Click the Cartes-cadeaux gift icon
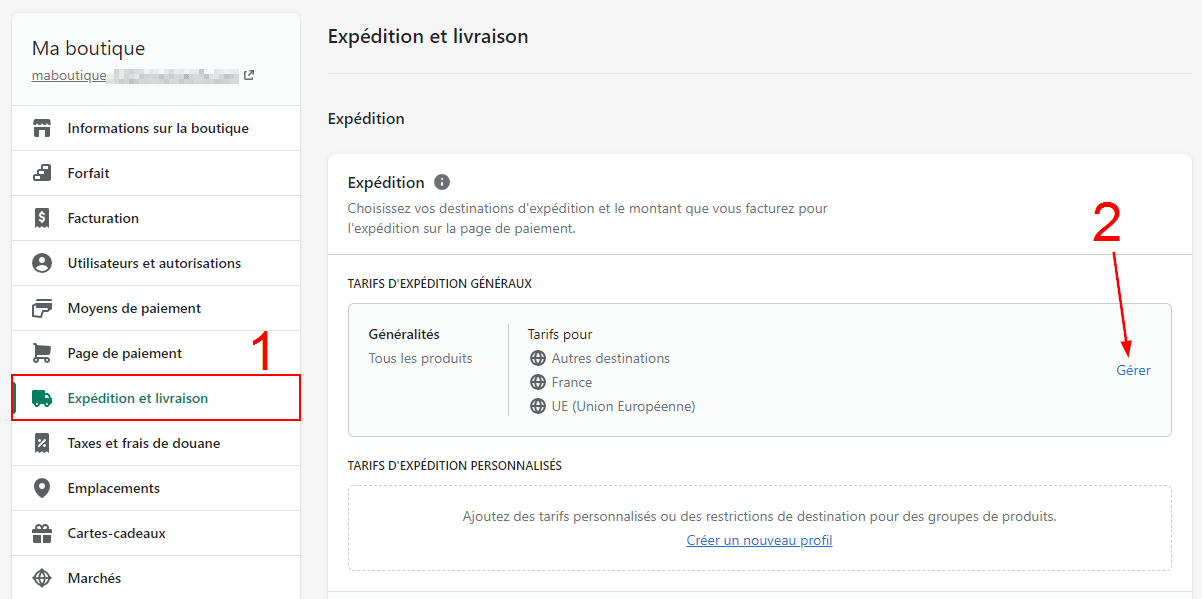Image resolution: width=1202 pixels, height=599 pixels. click(42, 533)
